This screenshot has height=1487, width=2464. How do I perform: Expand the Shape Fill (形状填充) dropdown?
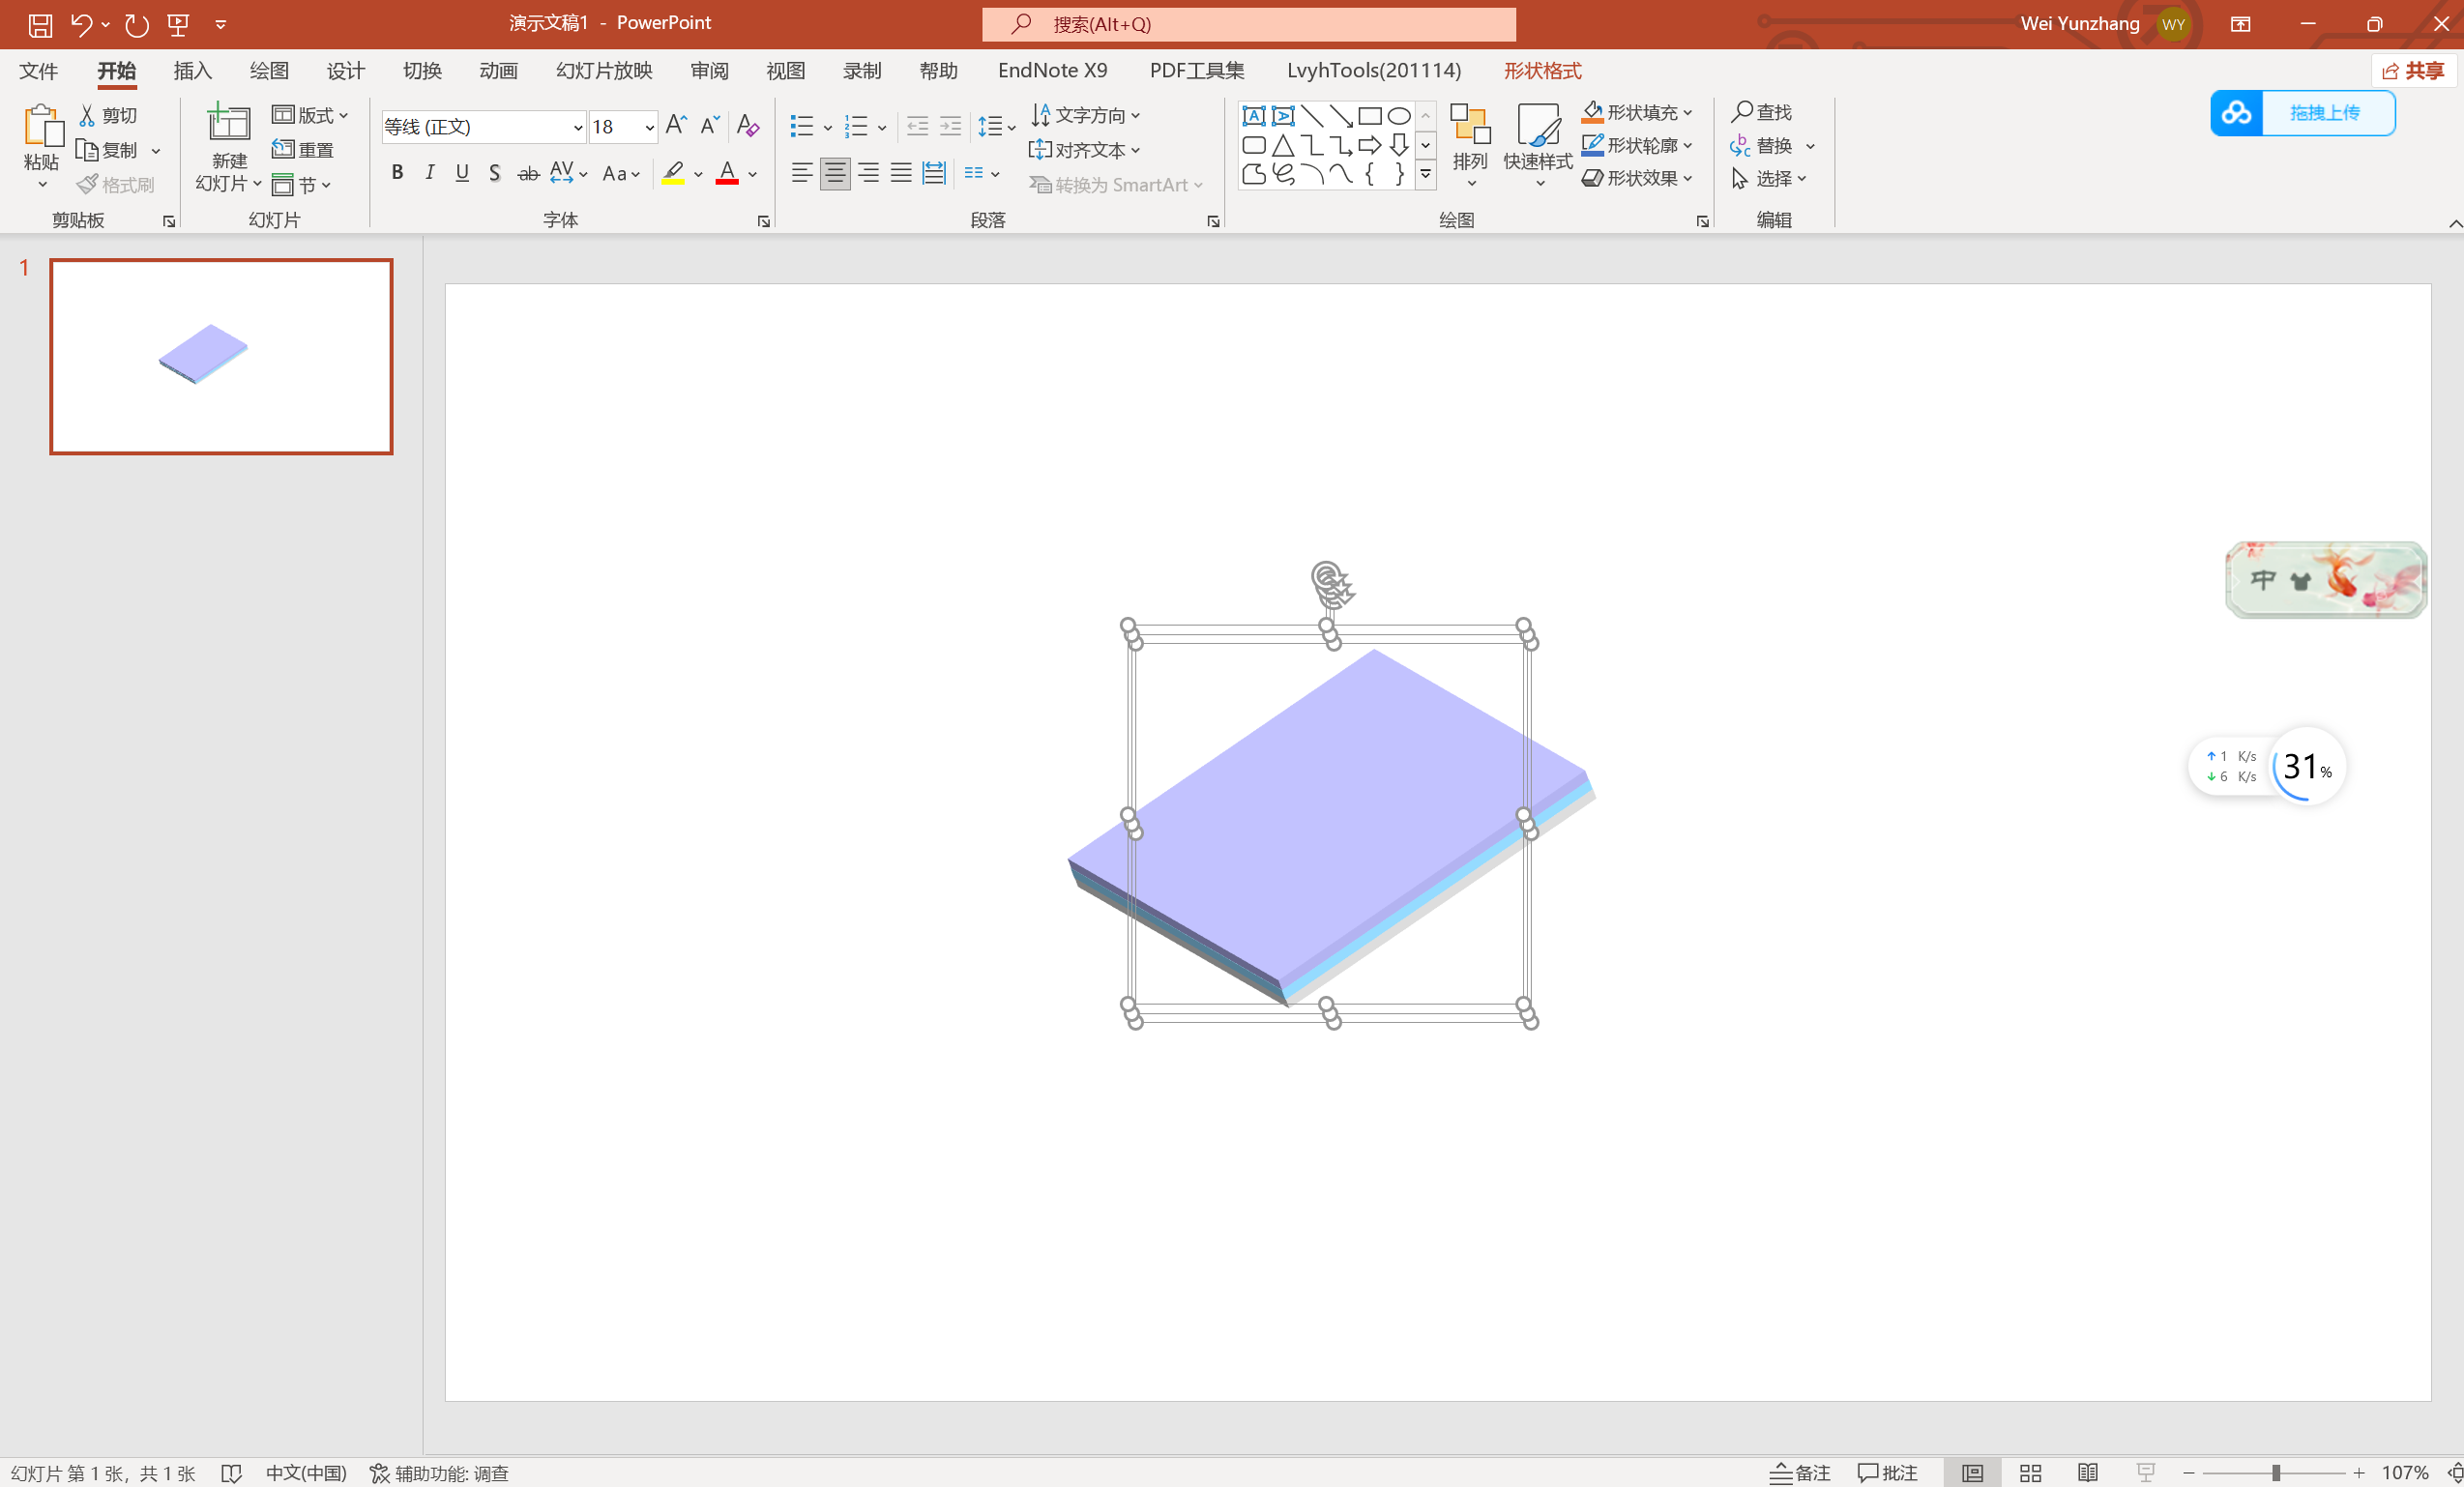coord(1688,113)
